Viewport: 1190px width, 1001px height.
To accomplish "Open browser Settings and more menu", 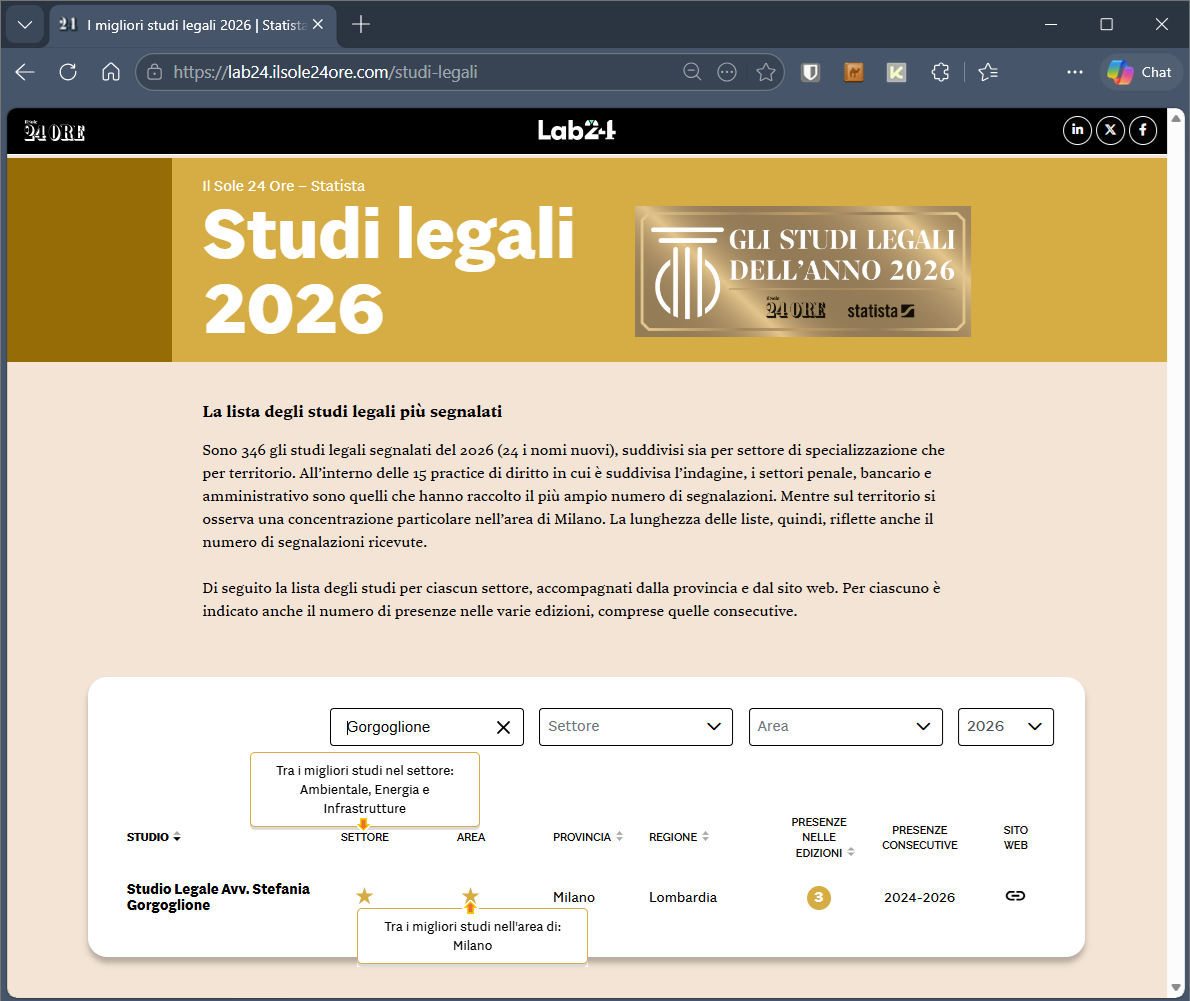I will [x=1075, y=72].
